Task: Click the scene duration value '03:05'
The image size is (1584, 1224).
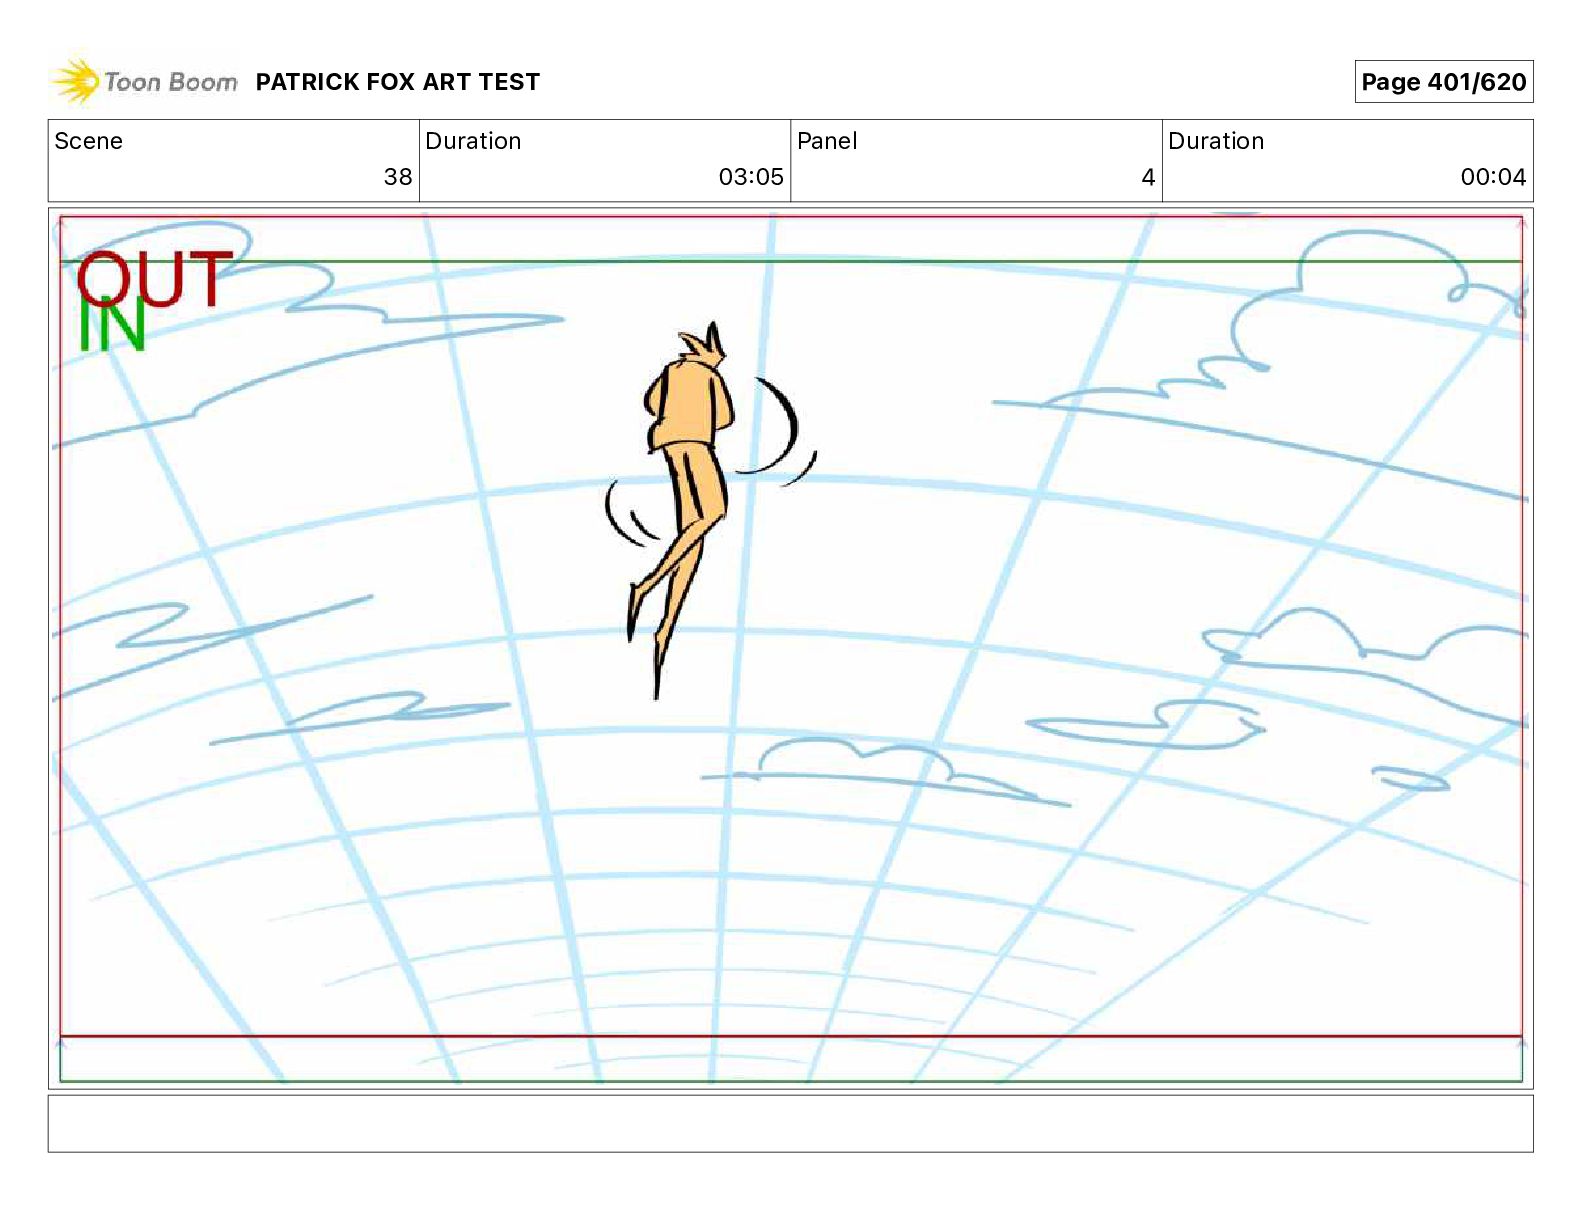Action: [751, 177]
